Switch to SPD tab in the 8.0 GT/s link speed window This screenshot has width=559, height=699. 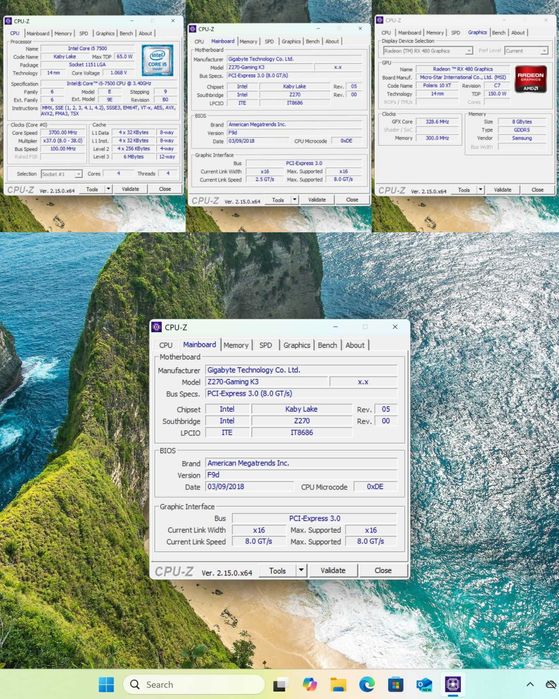click(x=266, y=345)
